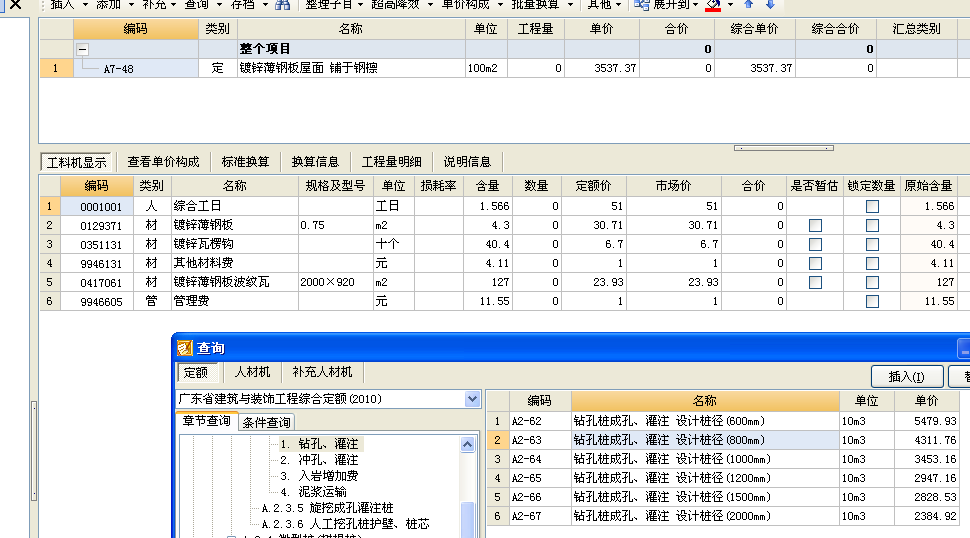970x538 pixels.
Task: Click 其他 toolbar button
Action: tap(598, 5)
